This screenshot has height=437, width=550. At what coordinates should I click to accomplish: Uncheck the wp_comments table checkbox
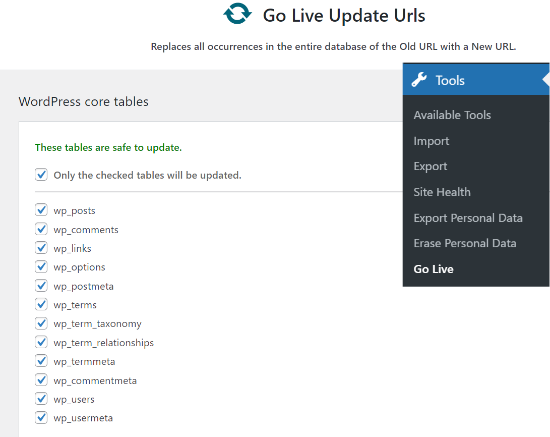point(41,229)
